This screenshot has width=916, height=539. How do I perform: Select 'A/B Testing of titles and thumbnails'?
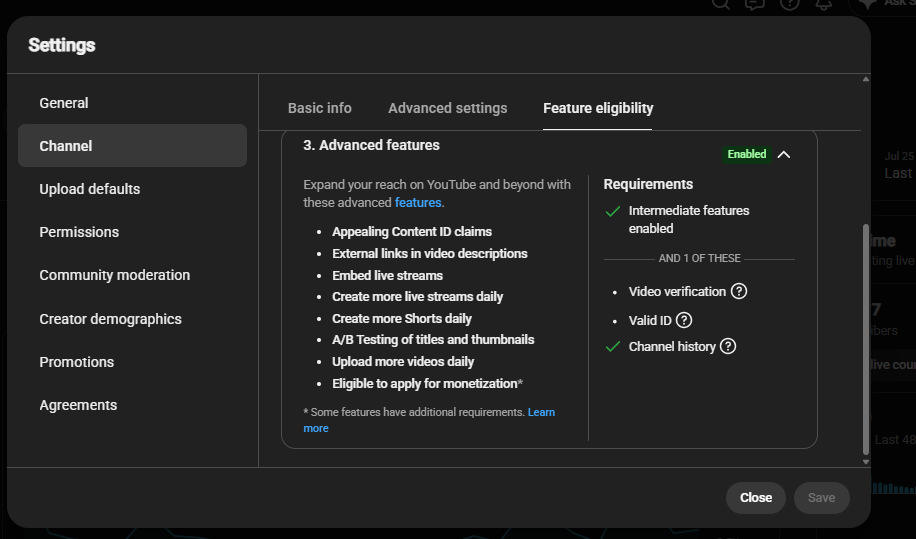click(433, 340)
